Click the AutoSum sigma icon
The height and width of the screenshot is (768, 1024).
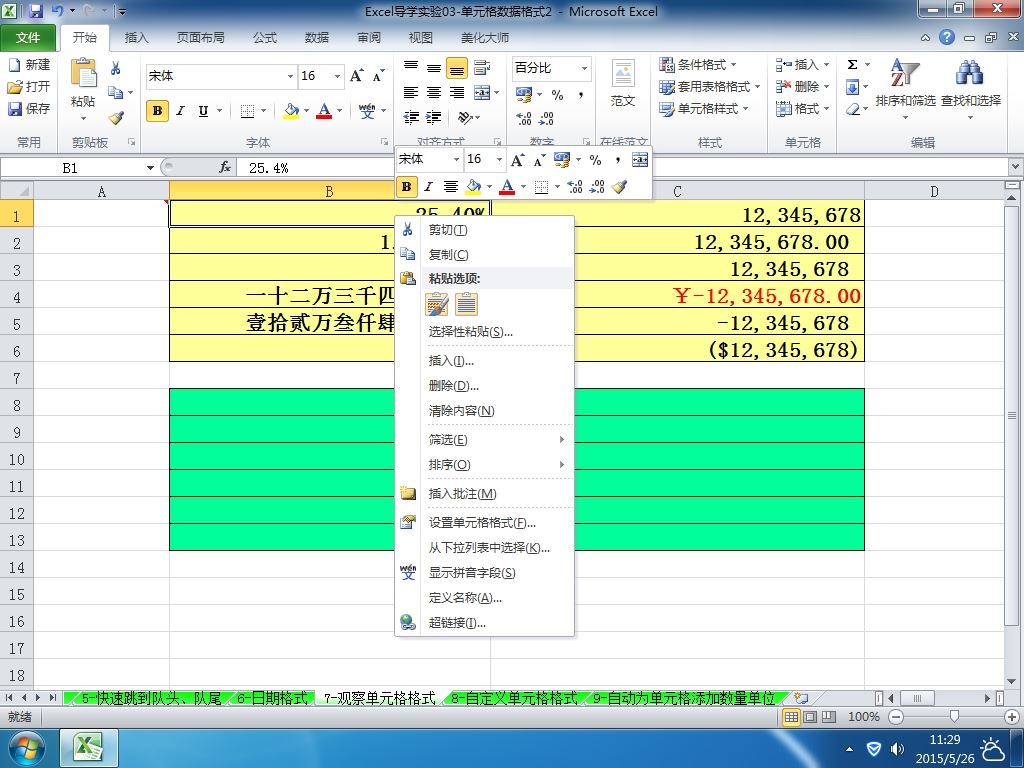[x=852, y=64]
